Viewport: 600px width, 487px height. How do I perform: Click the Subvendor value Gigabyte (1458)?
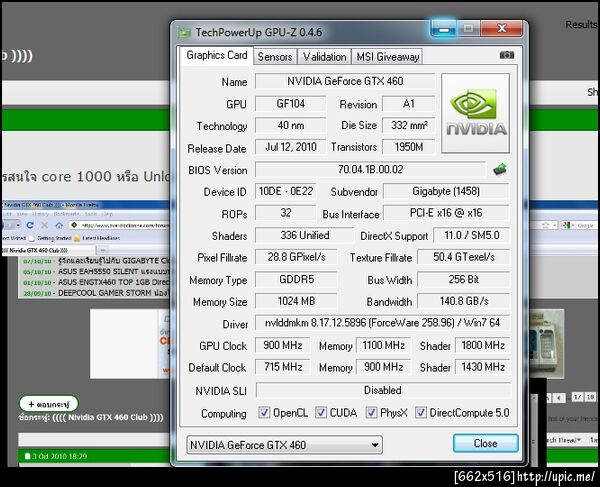pos(446,191)
